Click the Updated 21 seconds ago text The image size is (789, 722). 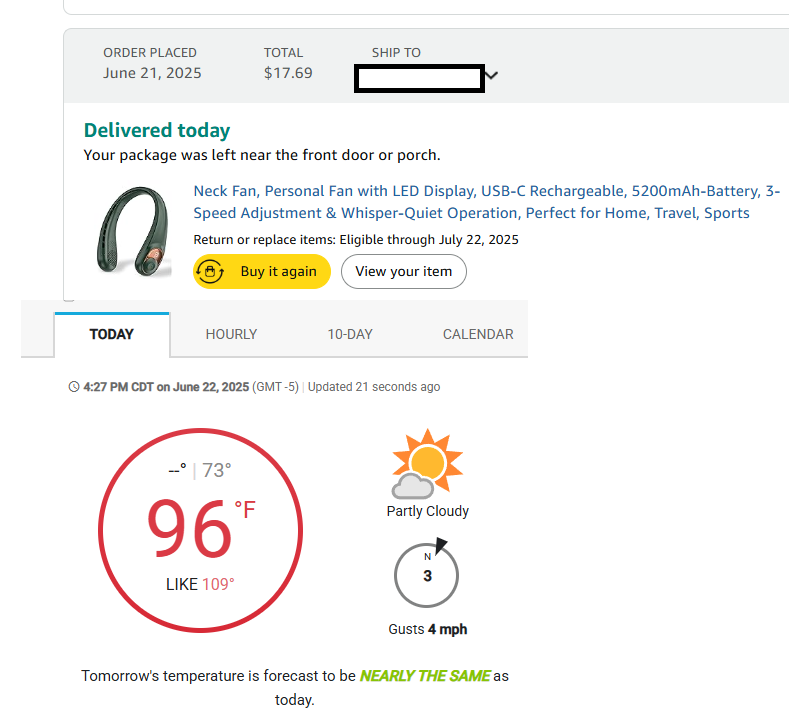(374, 387)
